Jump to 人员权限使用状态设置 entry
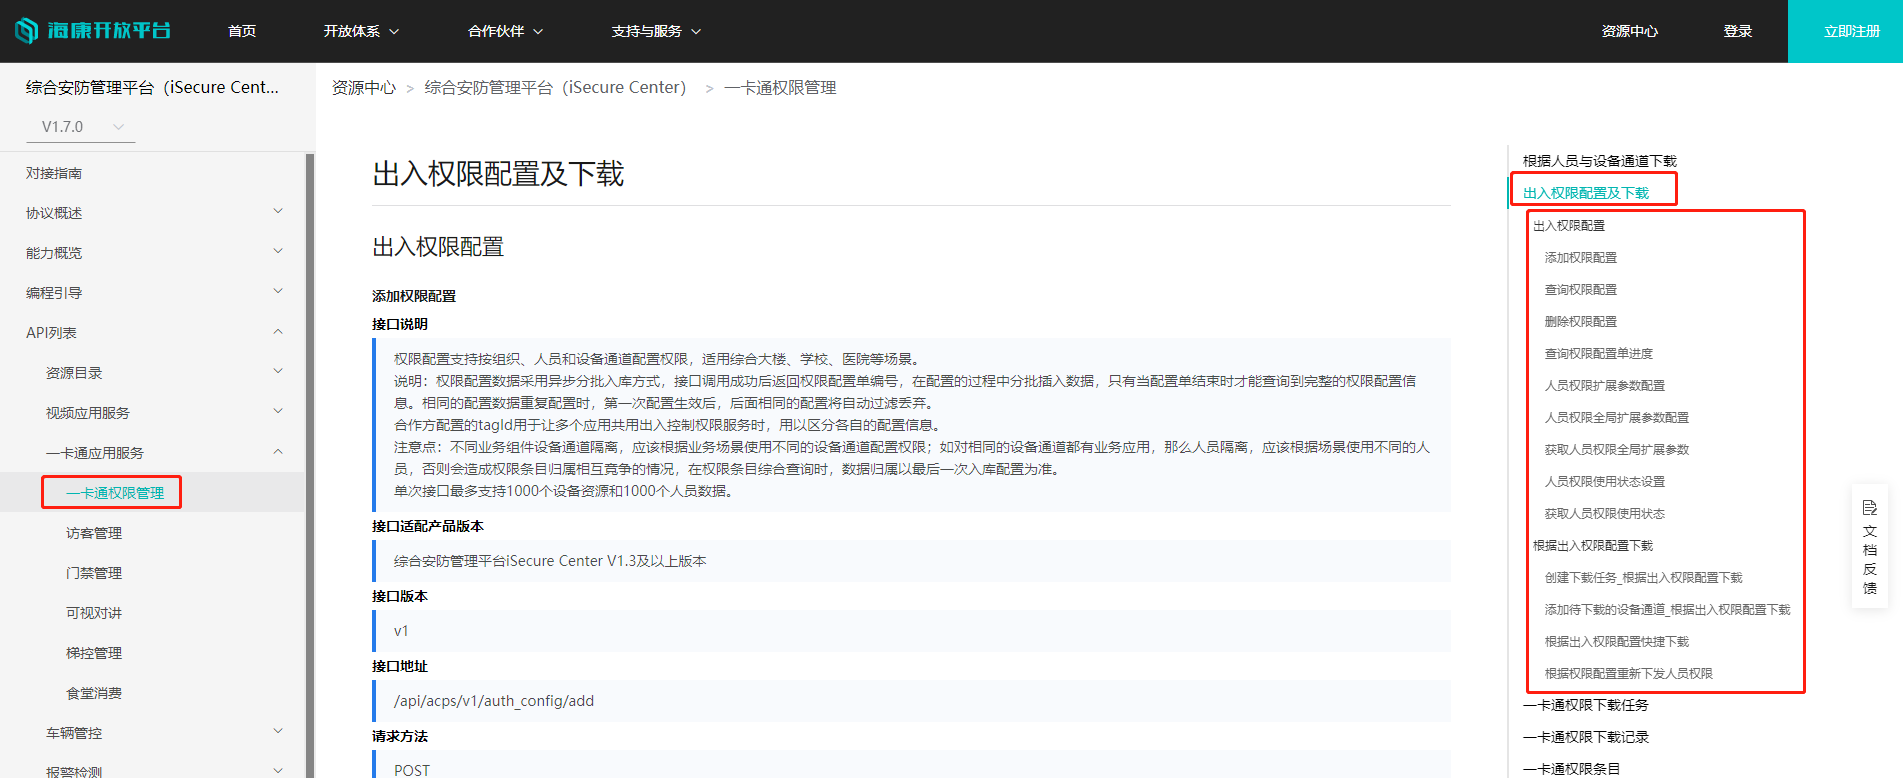The image size is (1903, 778). [x=1605, y=482]
